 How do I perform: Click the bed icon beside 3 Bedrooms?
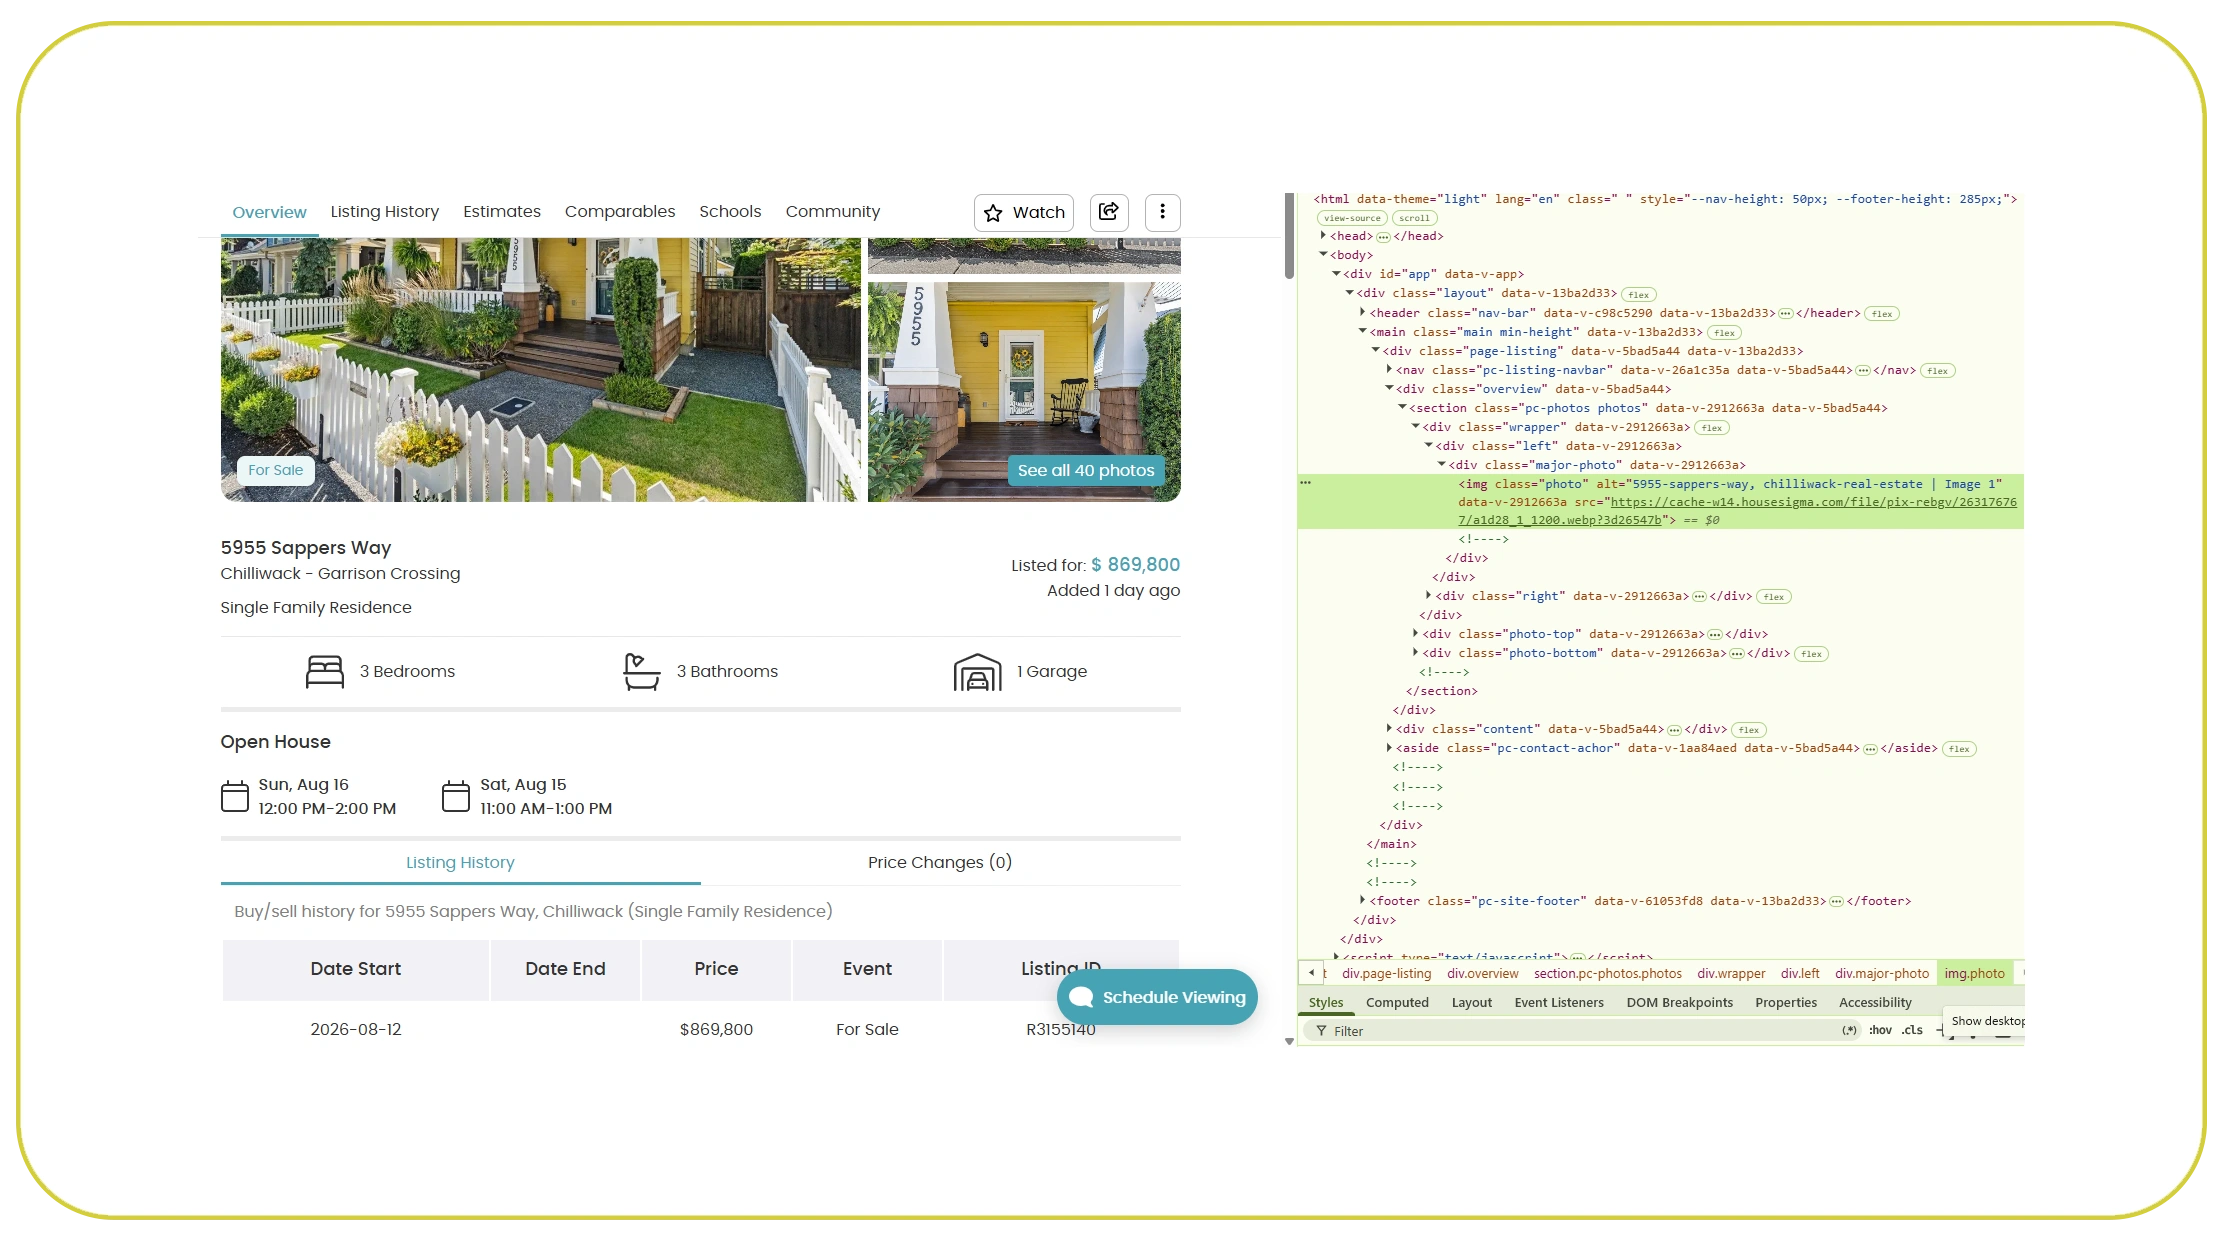click(x=324, y=672)
